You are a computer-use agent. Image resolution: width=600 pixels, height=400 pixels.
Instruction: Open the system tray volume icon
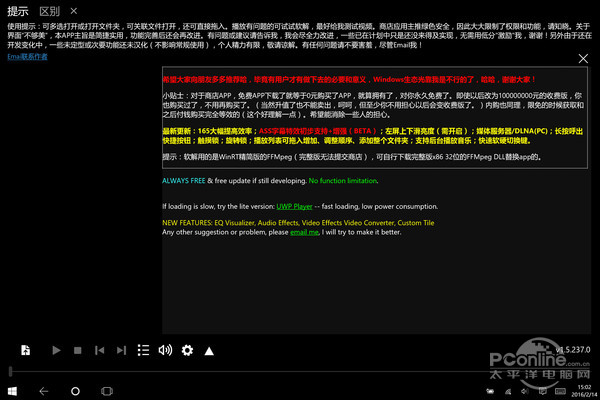(525, 391)
